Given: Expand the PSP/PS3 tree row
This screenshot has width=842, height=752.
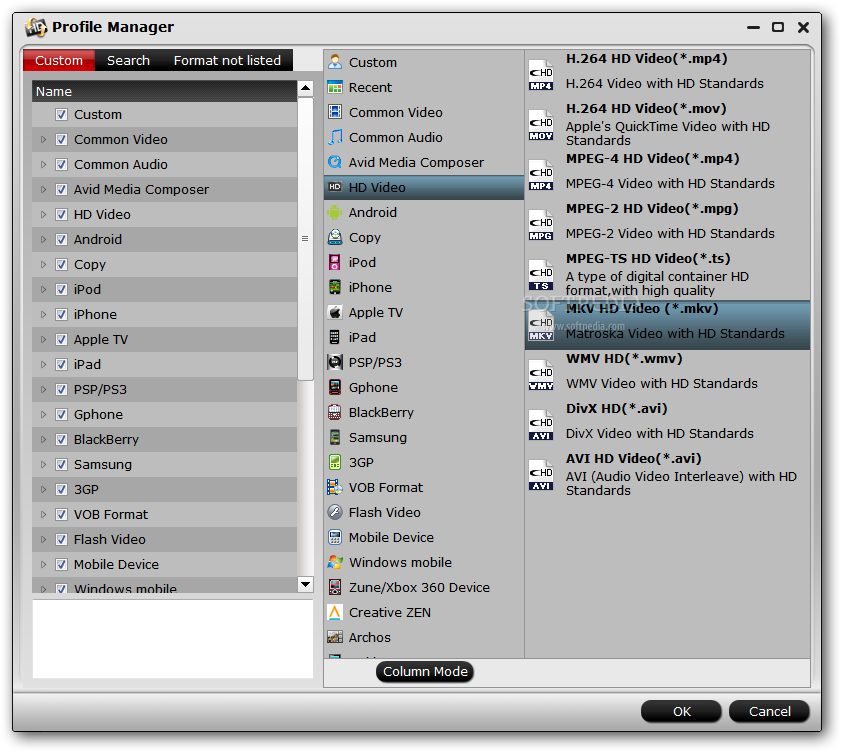Looking at the screenshot, I should [x=43, y=389].
